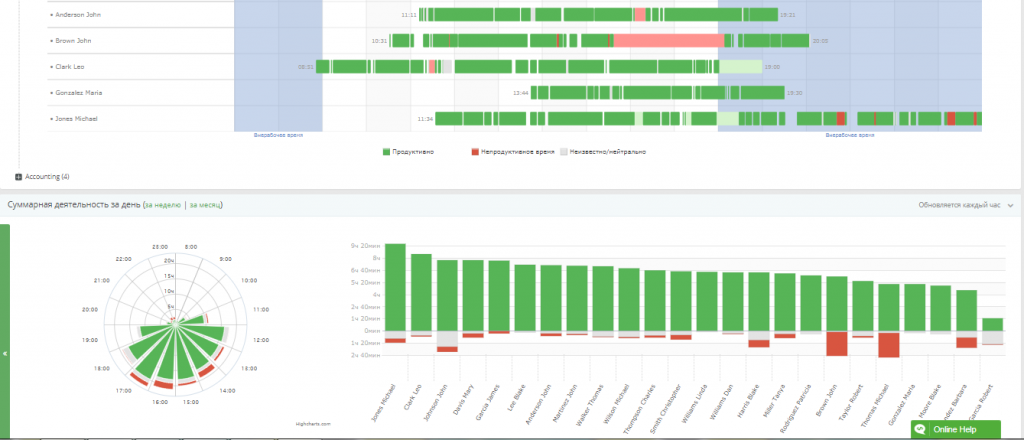
Task: Select Clark Leo in employee list
Action: pos(70,67)
